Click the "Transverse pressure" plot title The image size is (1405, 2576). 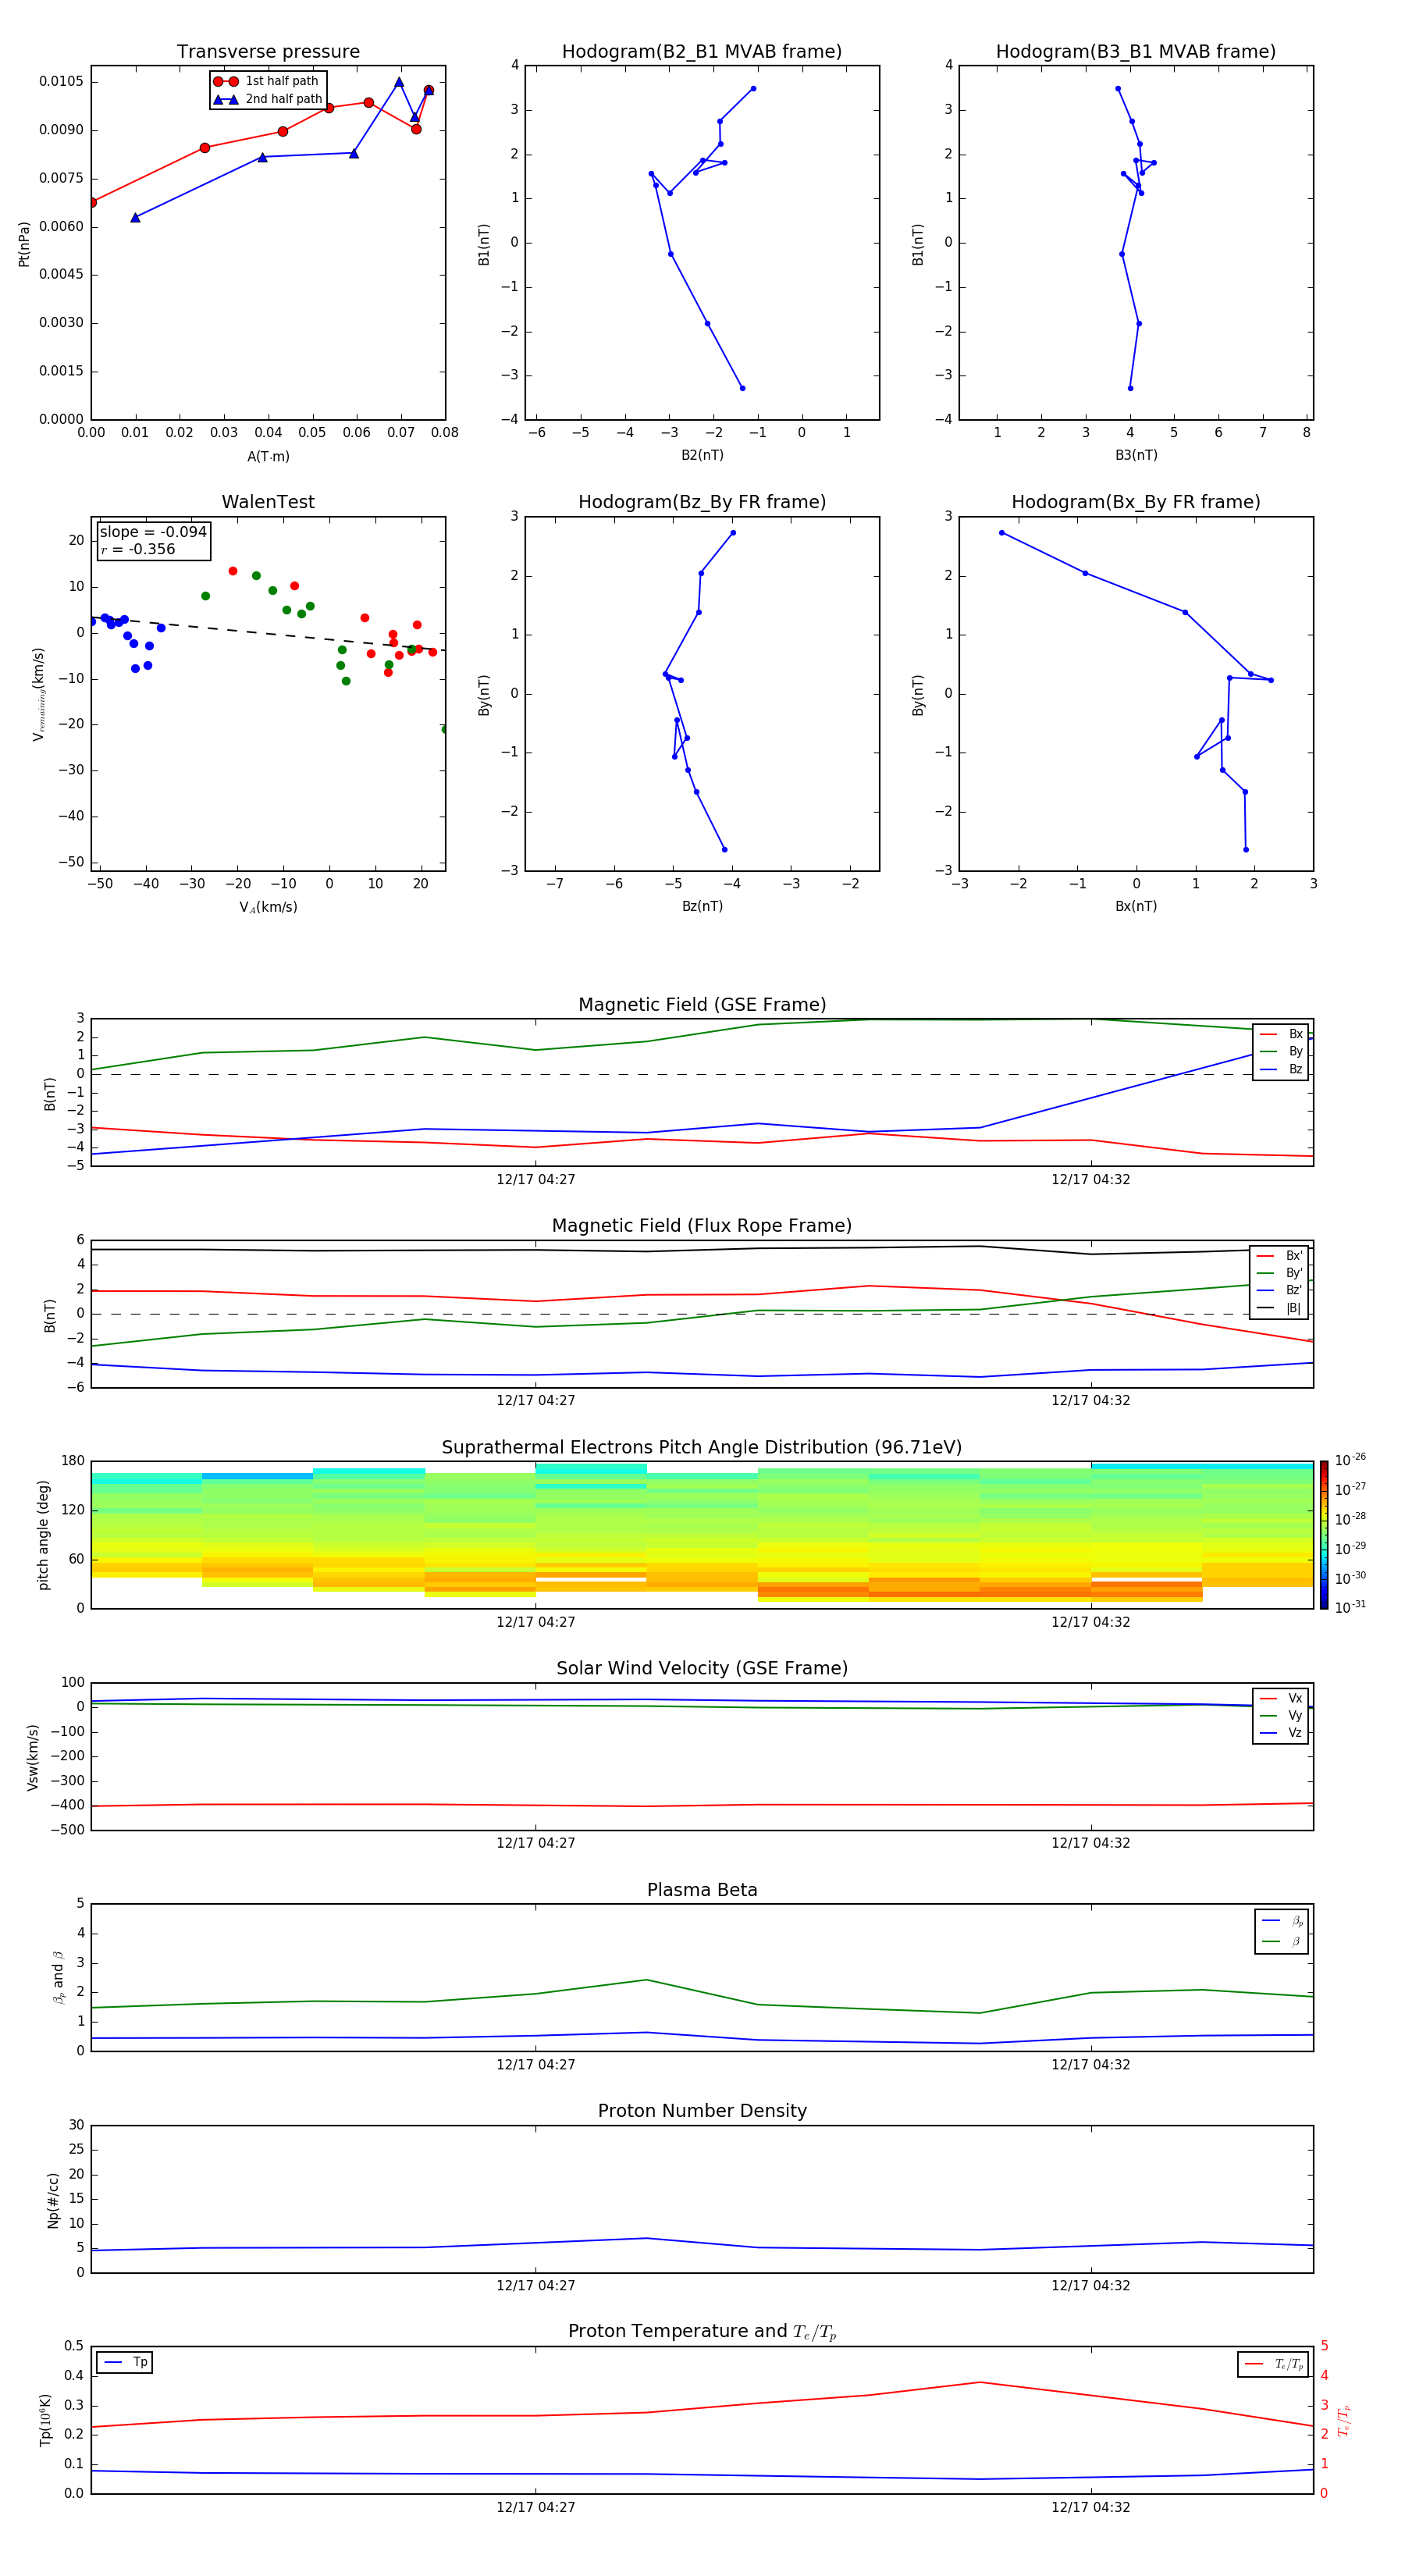(x=268, y=52)
